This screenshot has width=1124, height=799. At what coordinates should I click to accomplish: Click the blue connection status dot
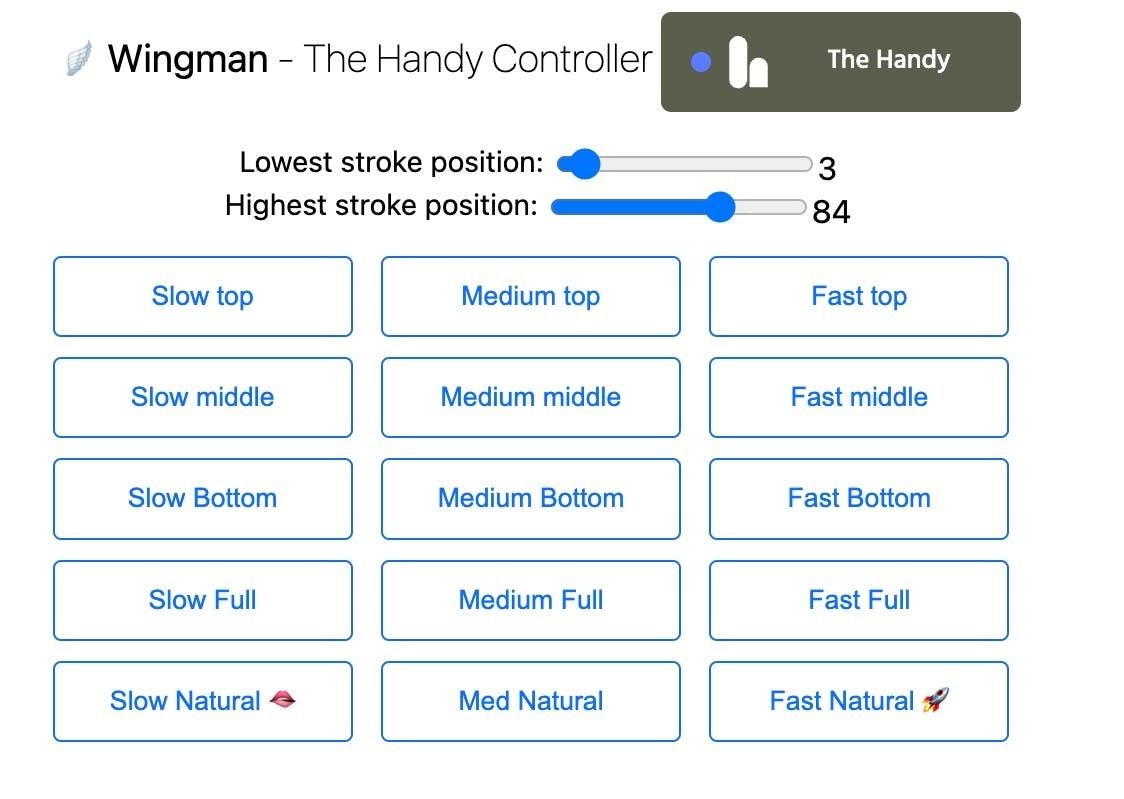(701, 62)
